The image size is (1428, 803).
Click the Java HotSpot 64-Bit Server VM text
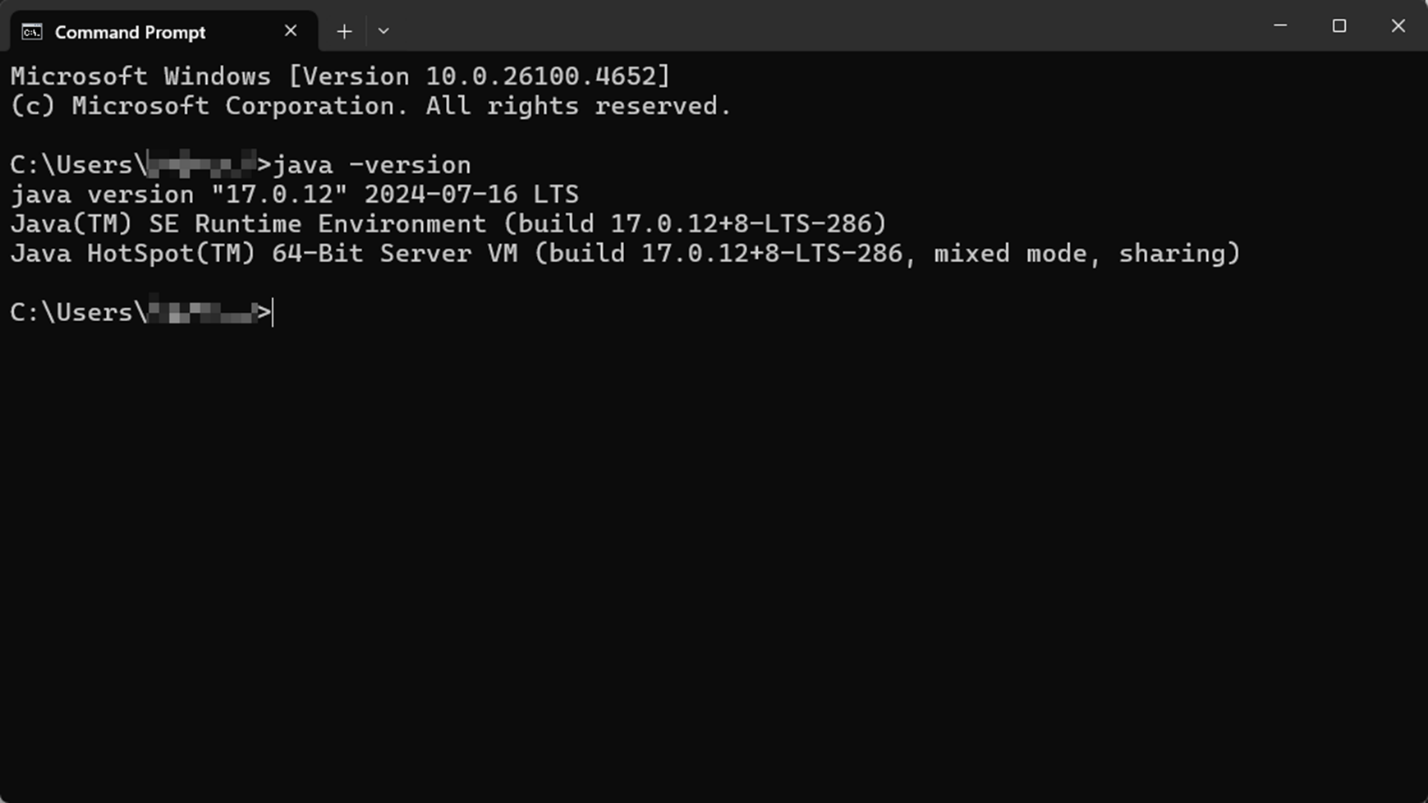click(264, 253)
